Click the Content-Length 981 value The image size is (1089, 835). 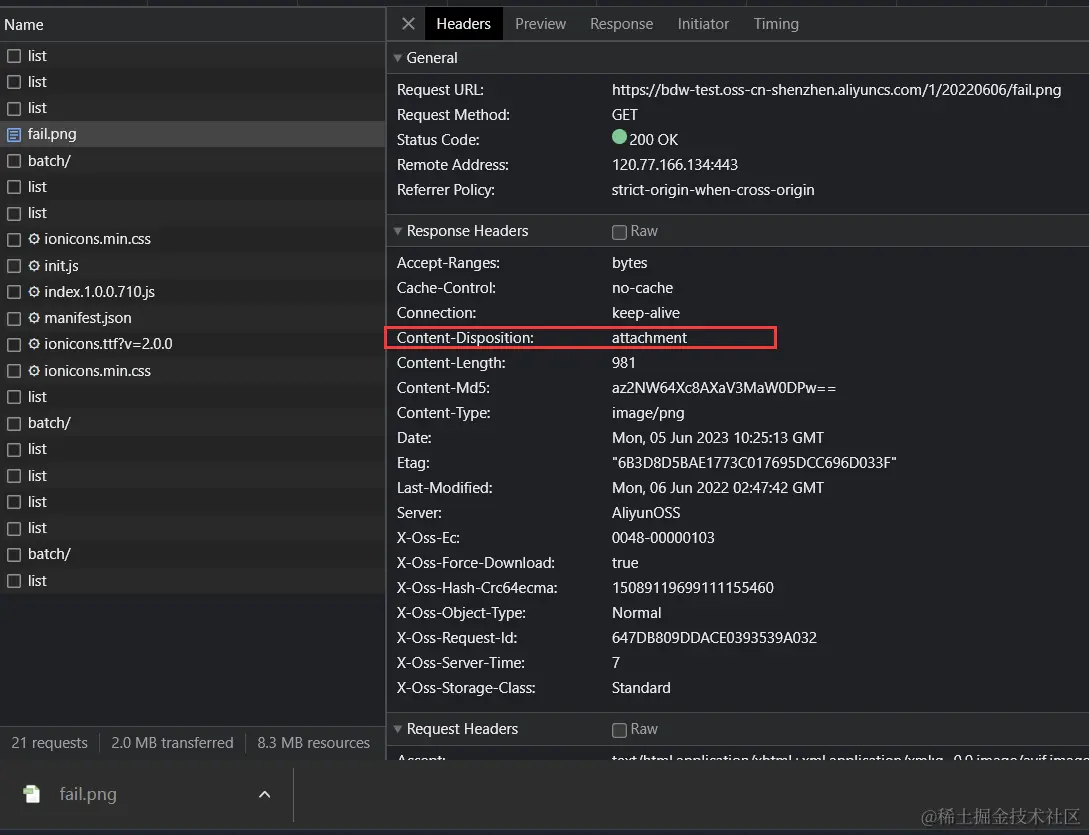pos(624,363)
